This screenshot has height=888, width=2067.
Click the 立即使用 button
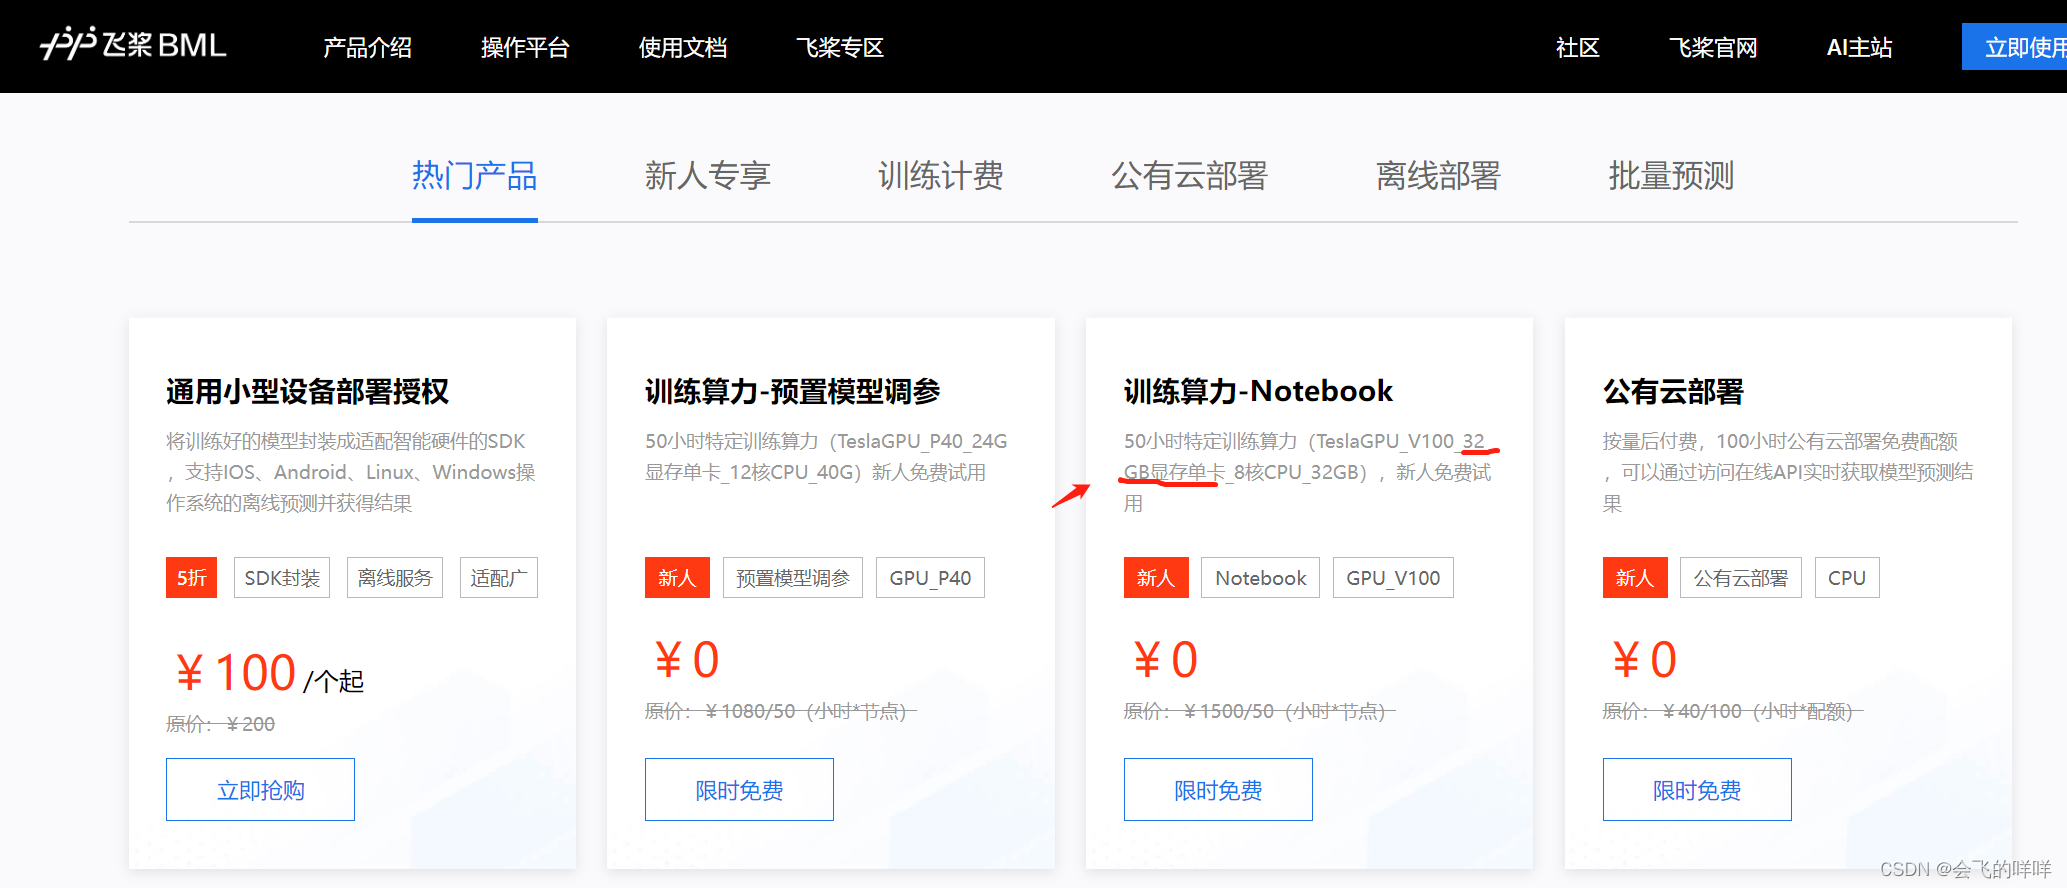2015,47
